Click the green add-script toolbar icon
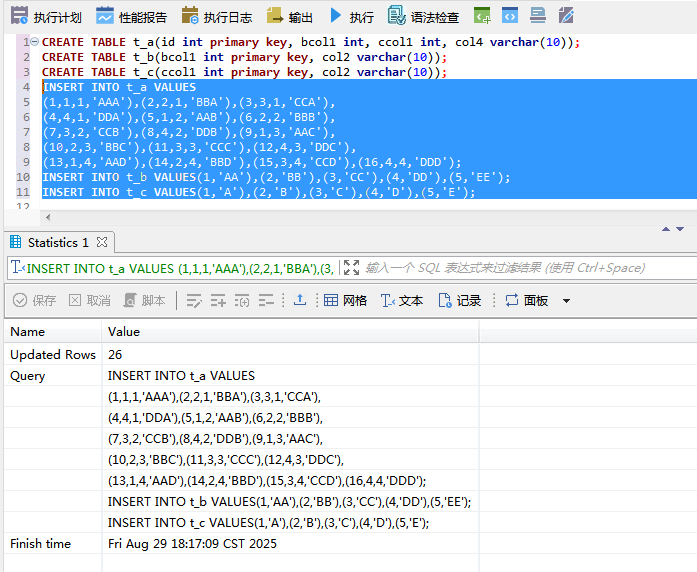The width and height of the screenshot is (697, 572). (x=482, y=16)
